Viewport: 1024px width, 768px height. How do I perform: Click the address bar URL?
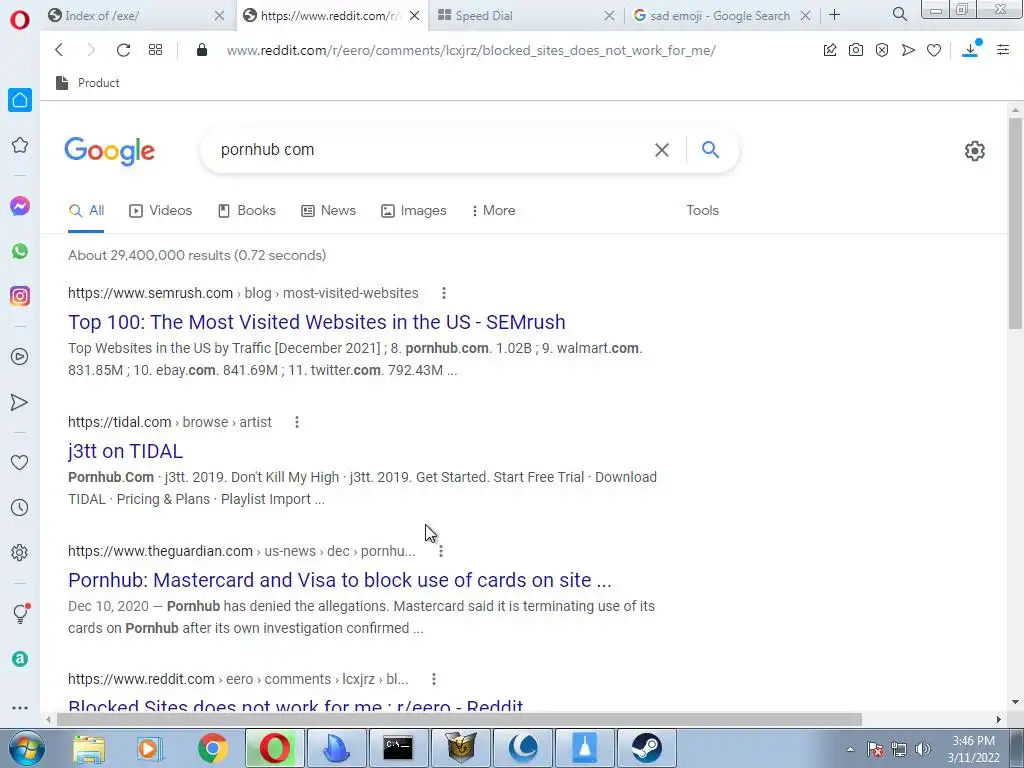click(x=471, y=50)
